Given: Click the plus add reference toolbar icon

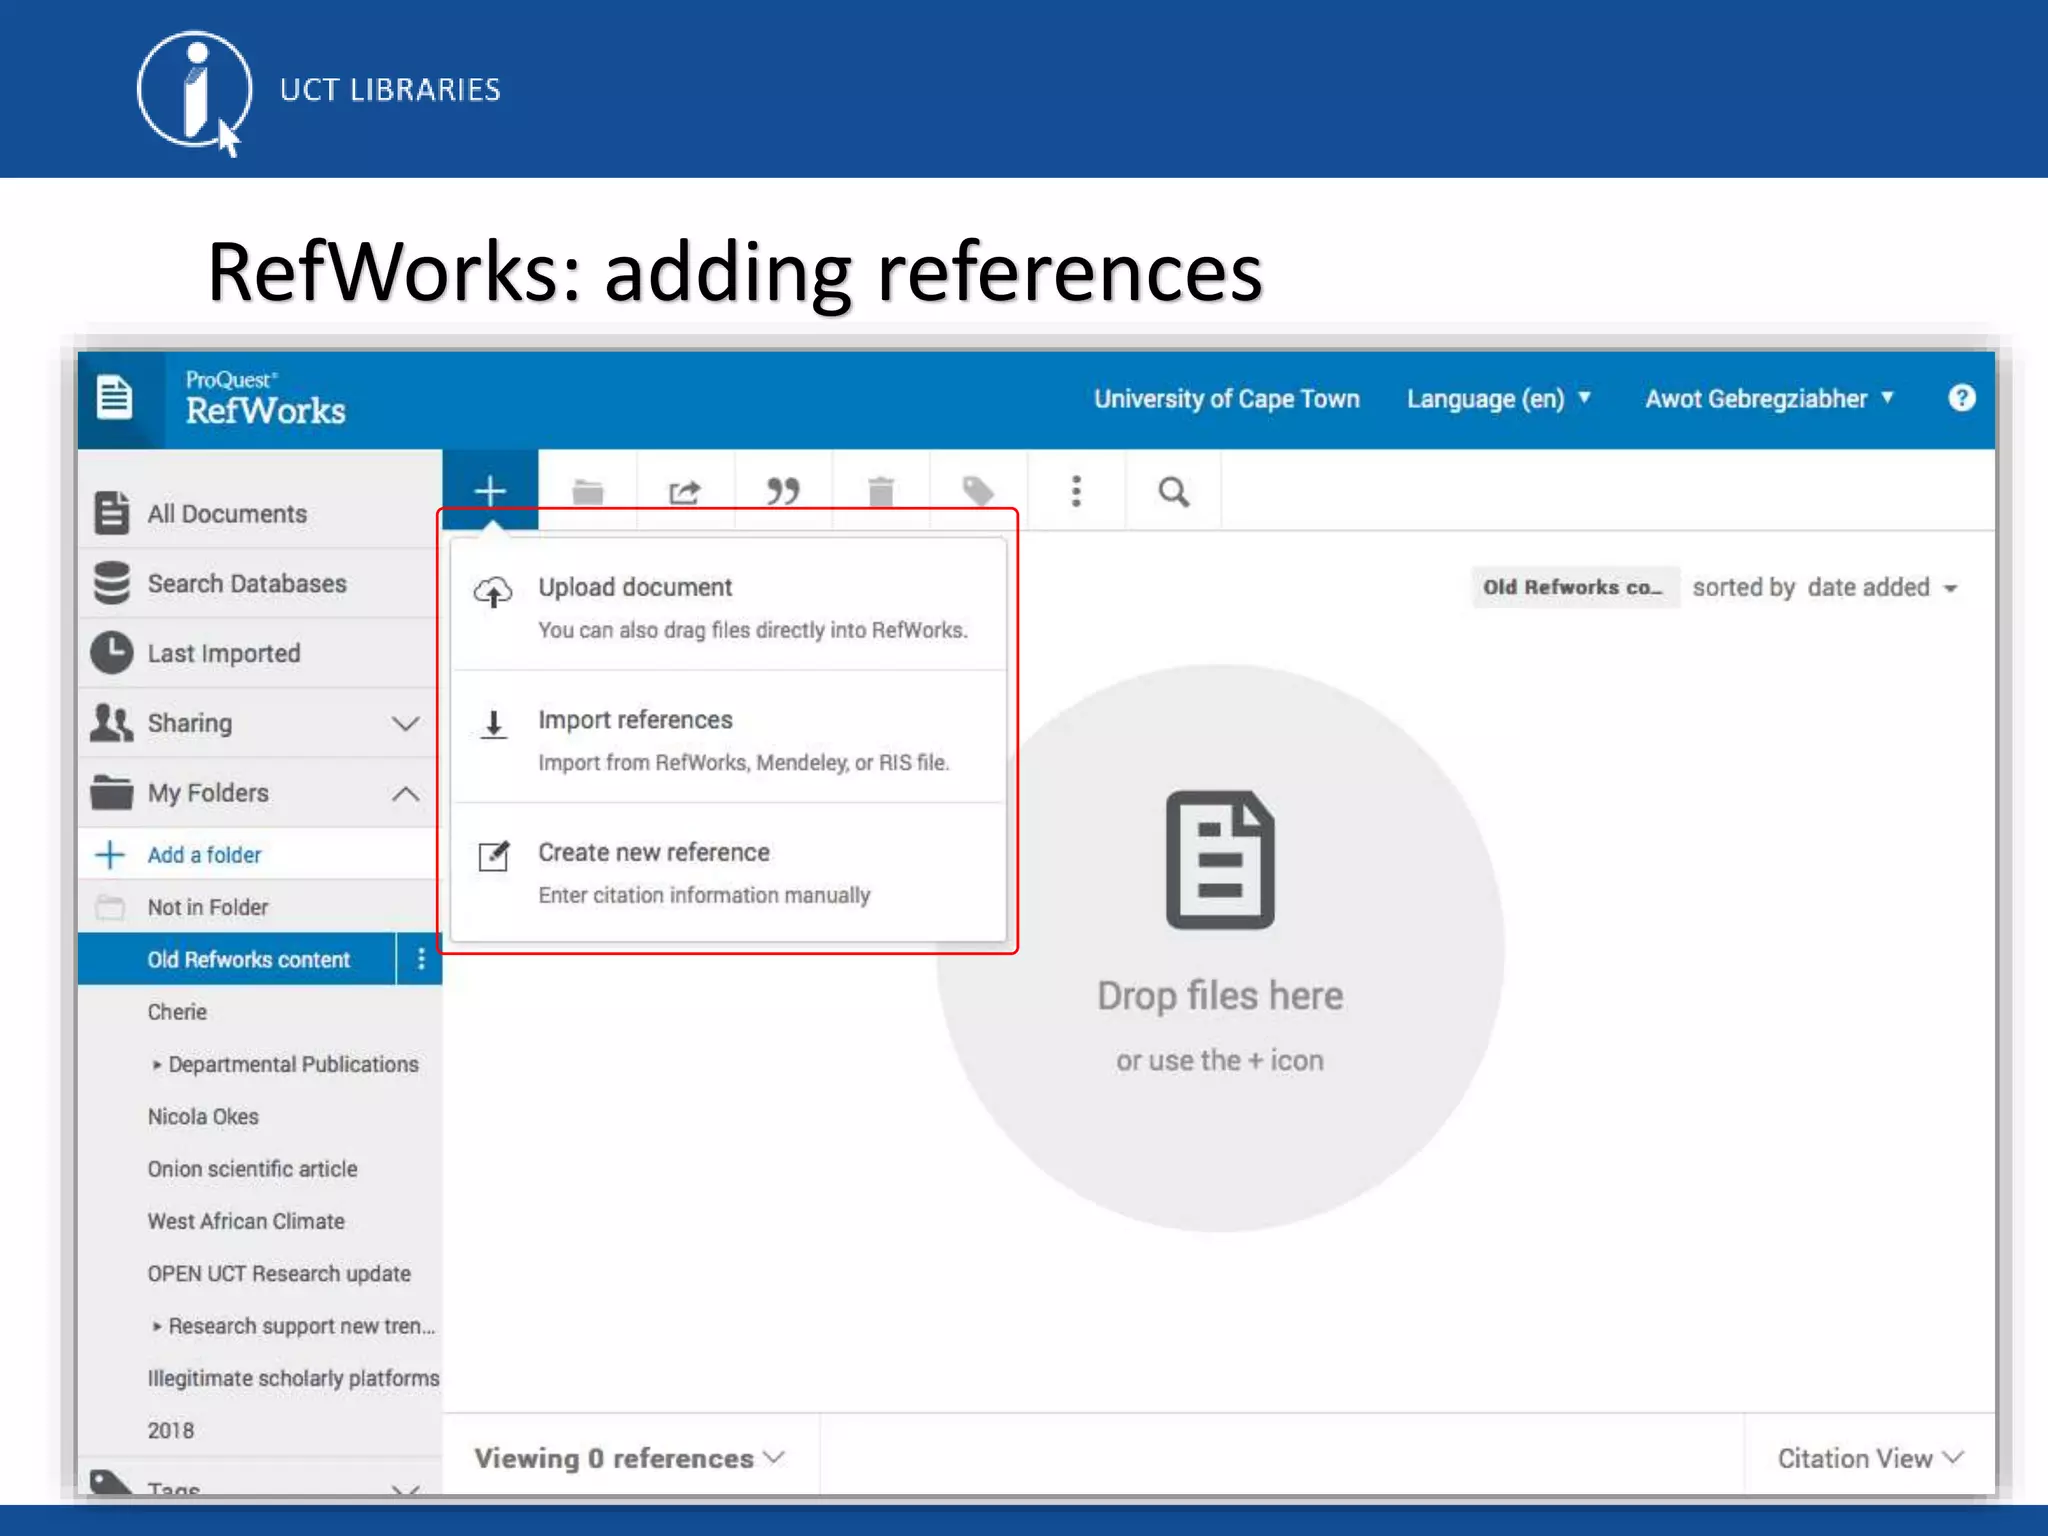Looking at the screenshot, I should (x=490, y=491).
